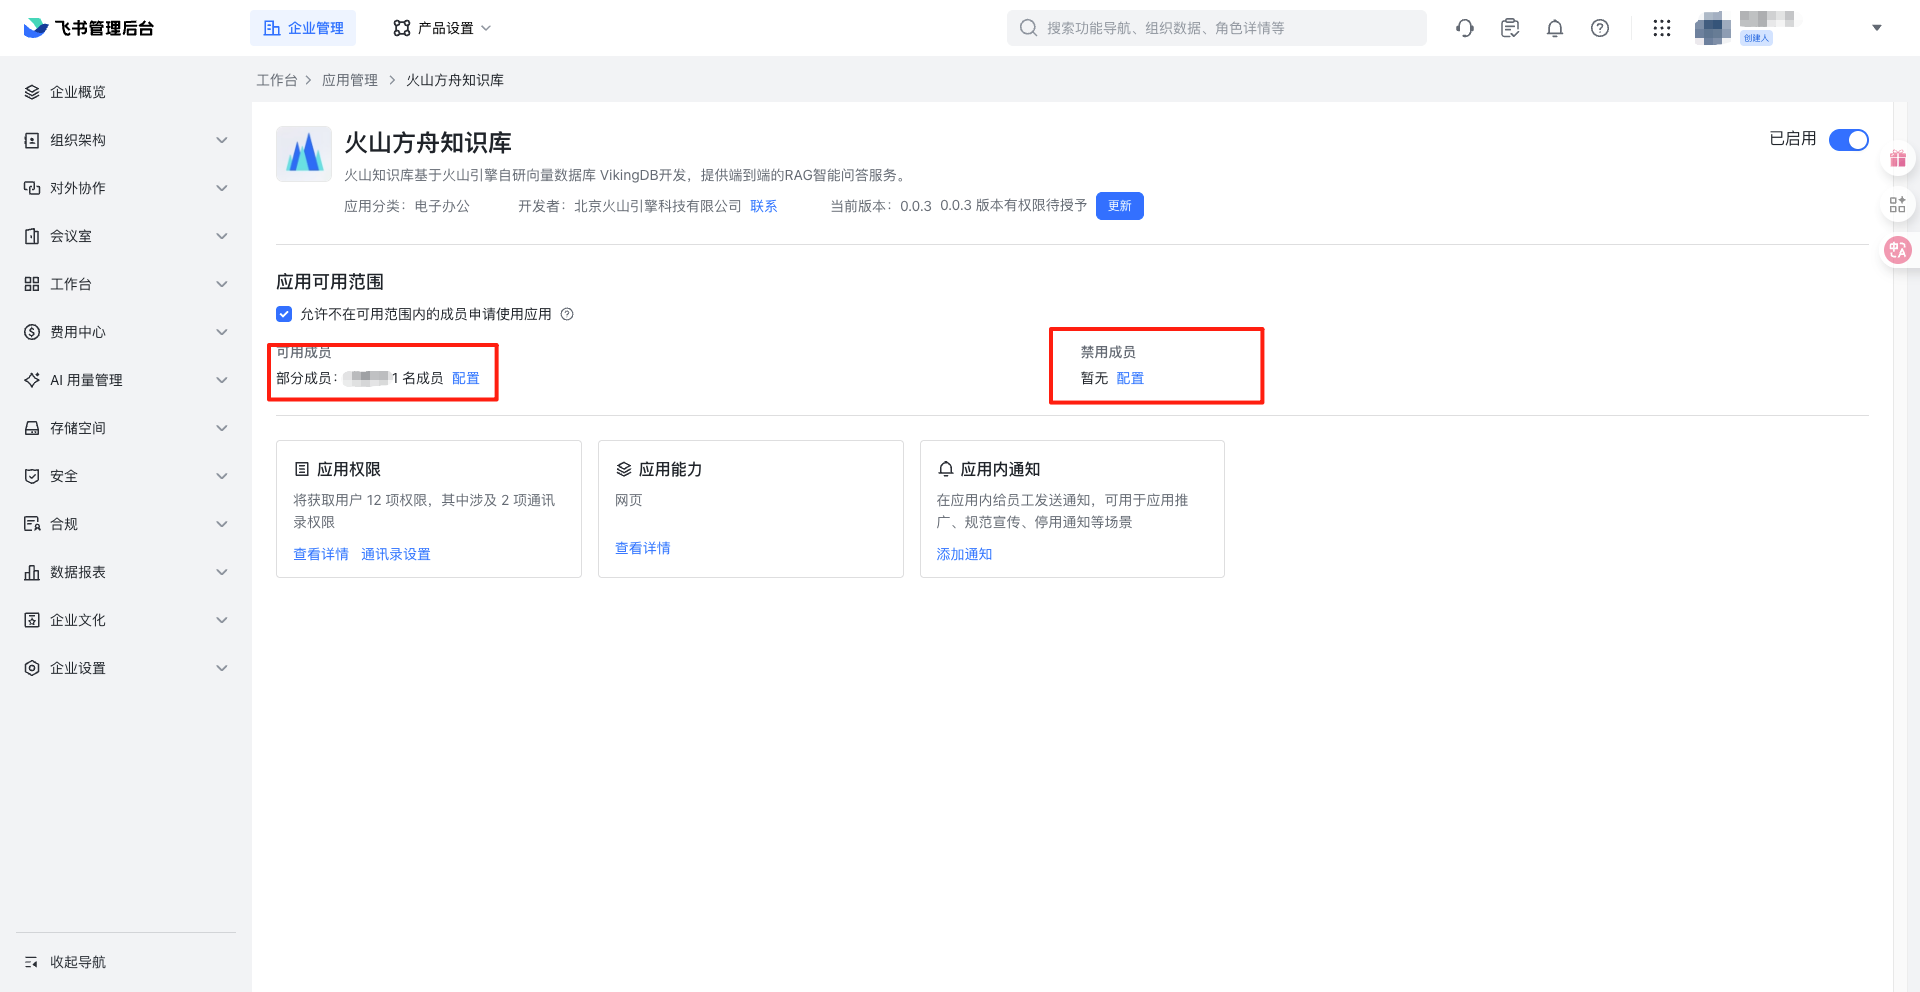Open the account dropdown arrow
This screenshot has width=1920, height=992.
pos(1877,28)
